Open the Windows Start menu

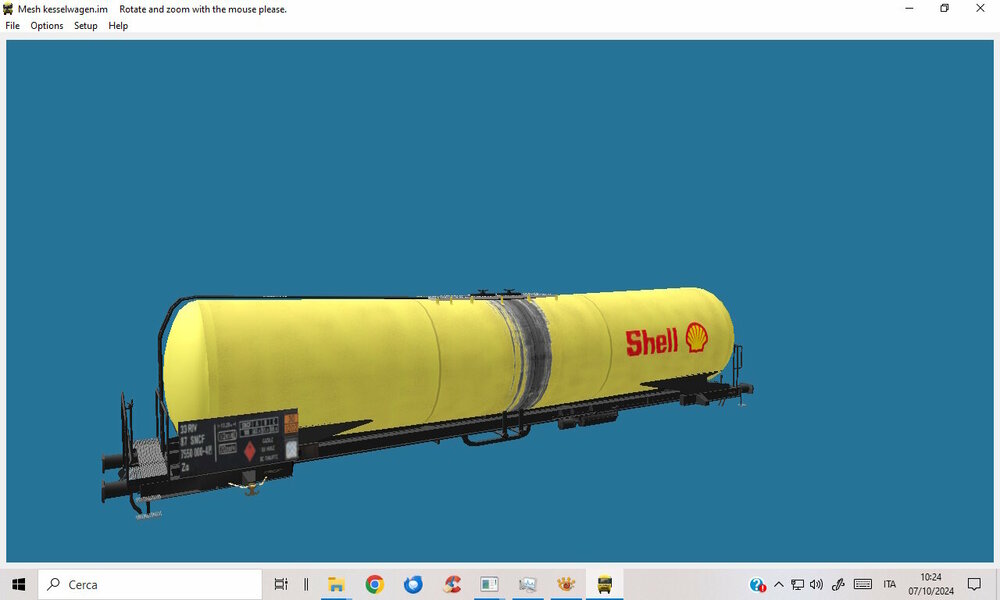[x=18, y=584]
